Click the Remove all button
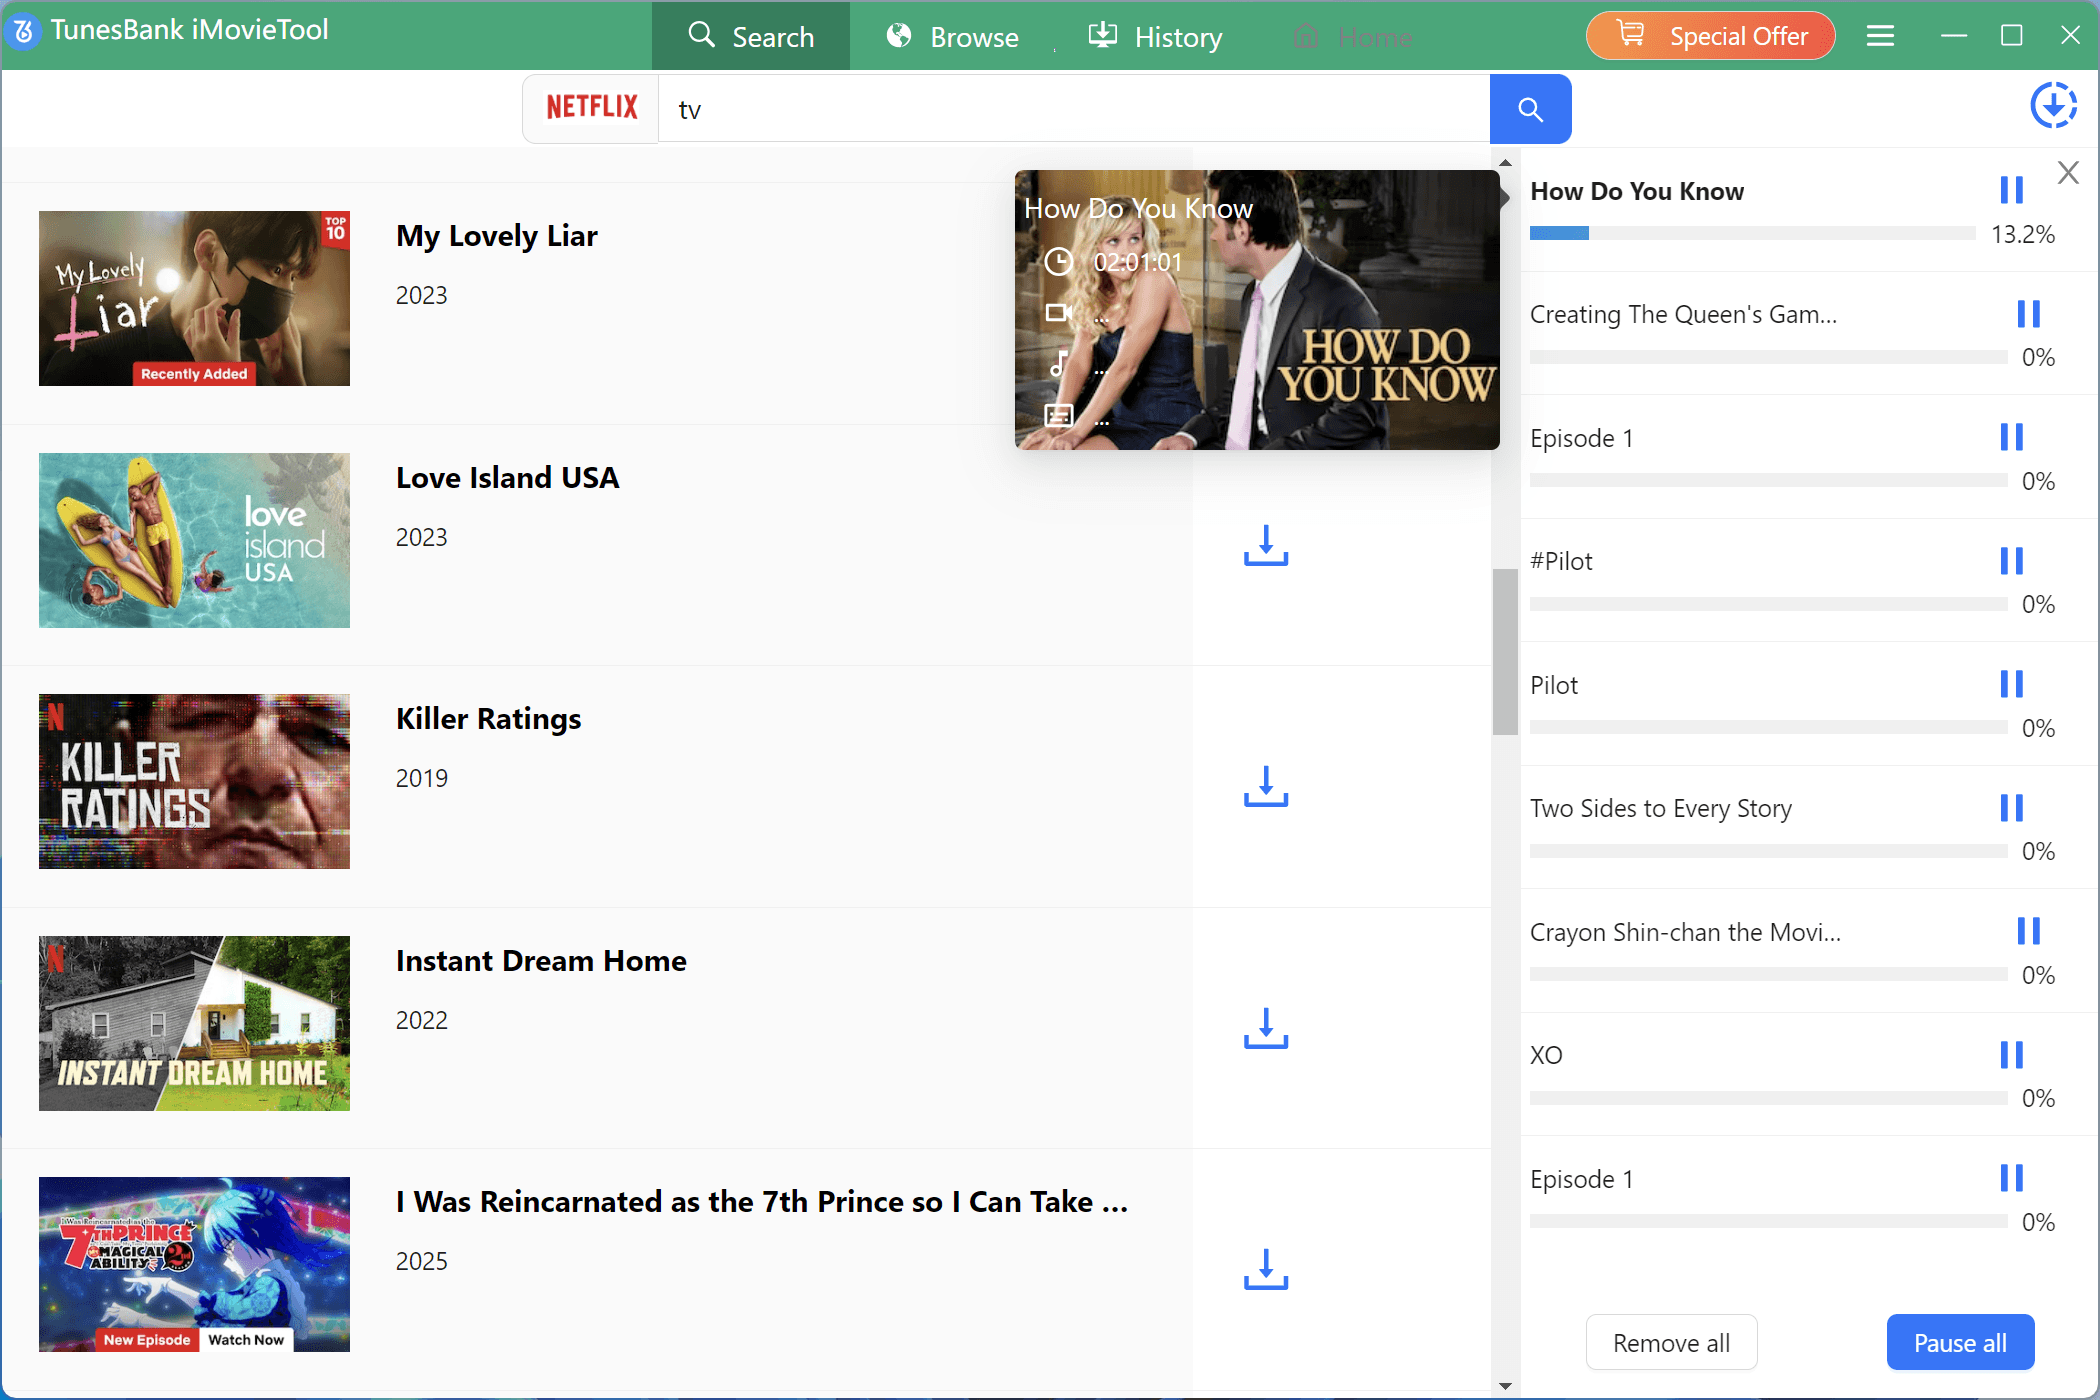2100x1400 pixels. click(1671, 1342)
